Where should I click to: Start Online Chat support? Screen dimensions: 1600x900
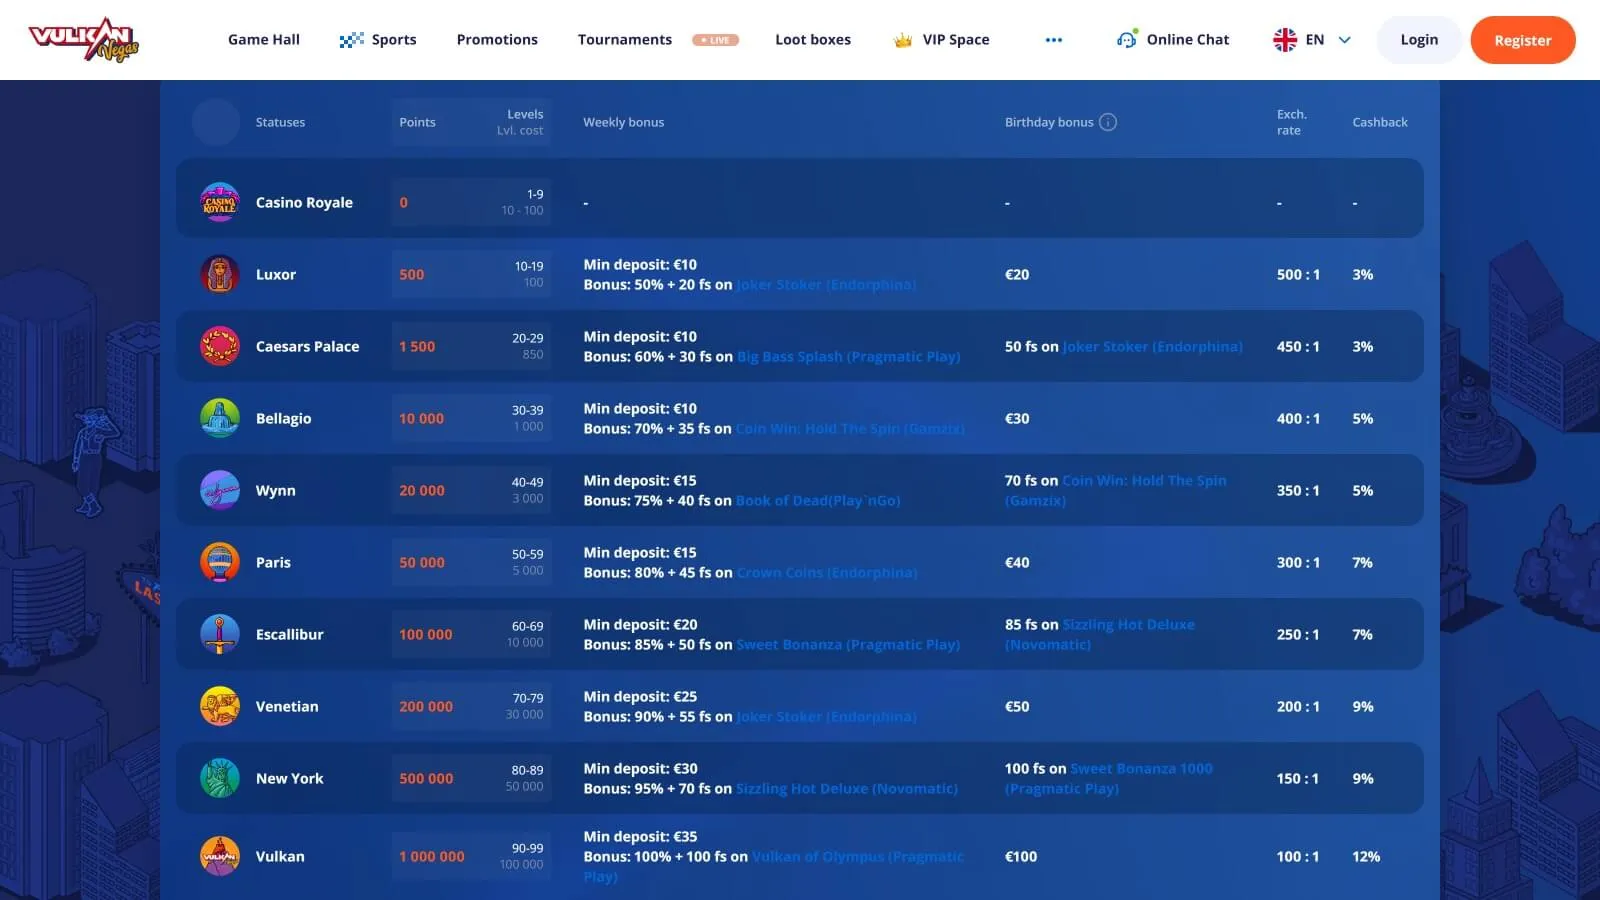coord(1188,40)
